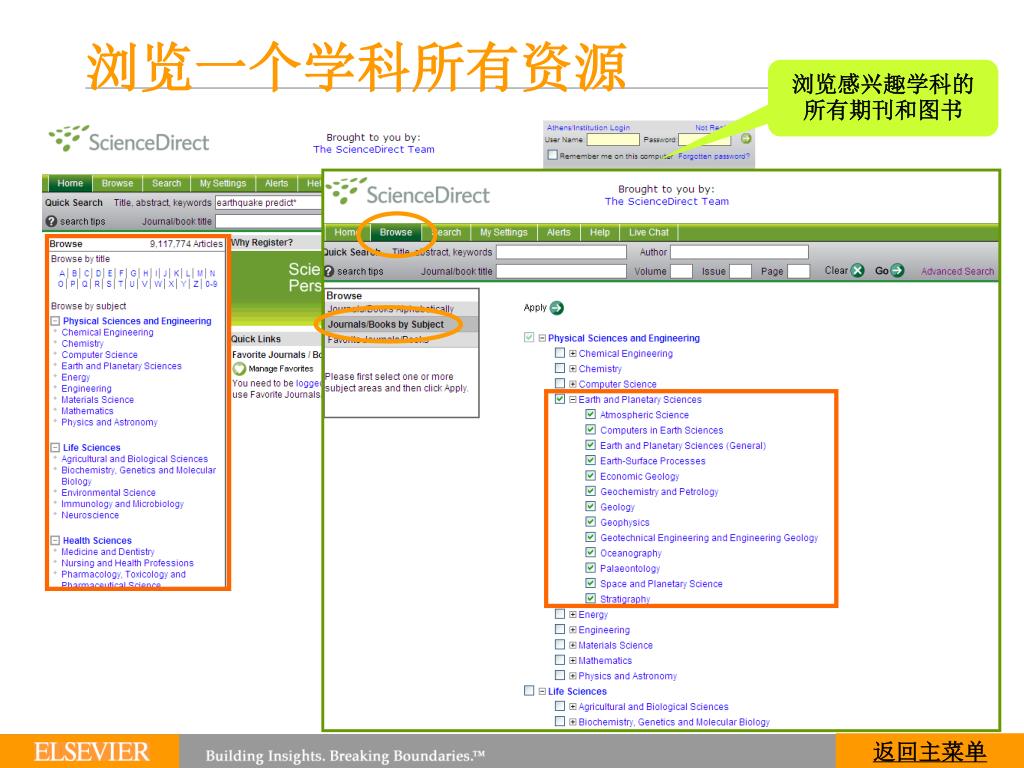Expand the Chemical Engineering node

pyautogui.click(x=573, y=353)
